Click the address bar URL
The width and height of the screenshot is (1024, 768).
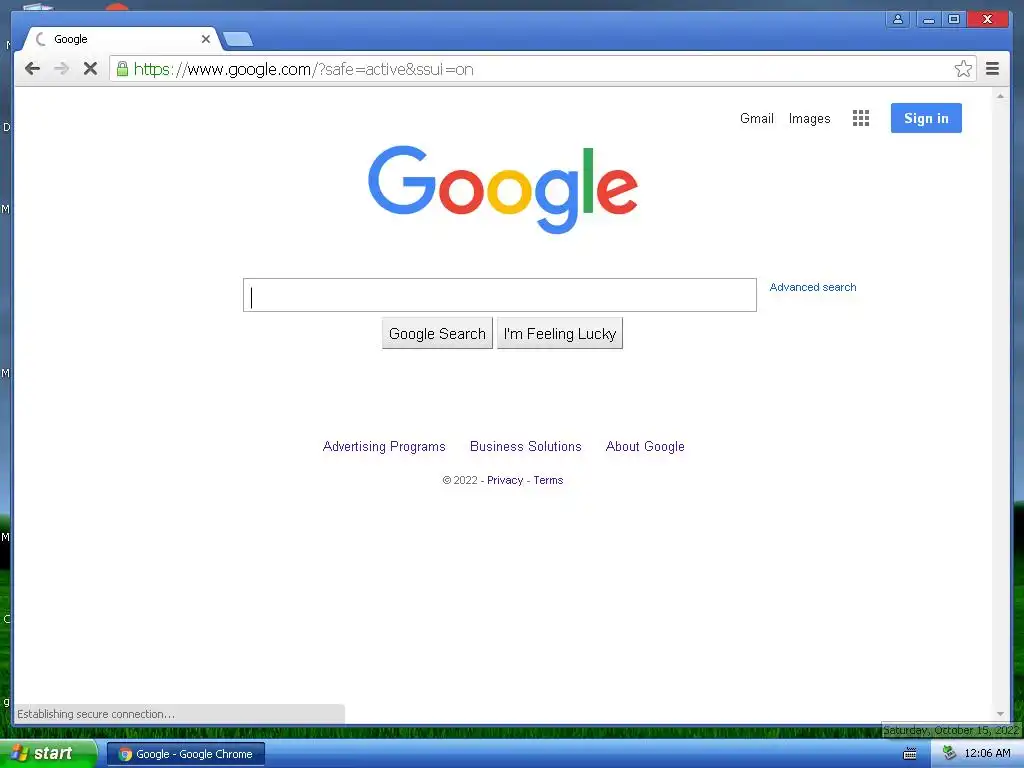(x=304, y=69)
